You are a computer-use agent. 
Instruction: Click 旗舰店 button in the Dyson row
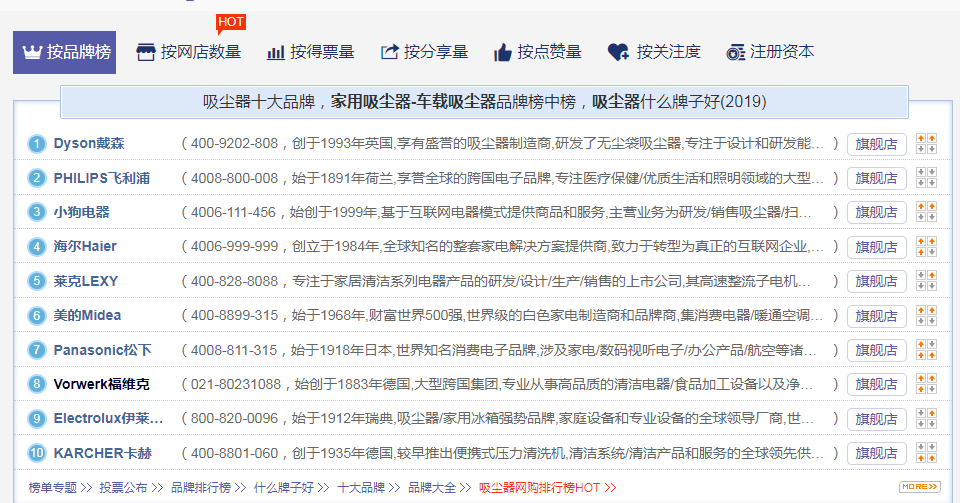tap(876, 144)
